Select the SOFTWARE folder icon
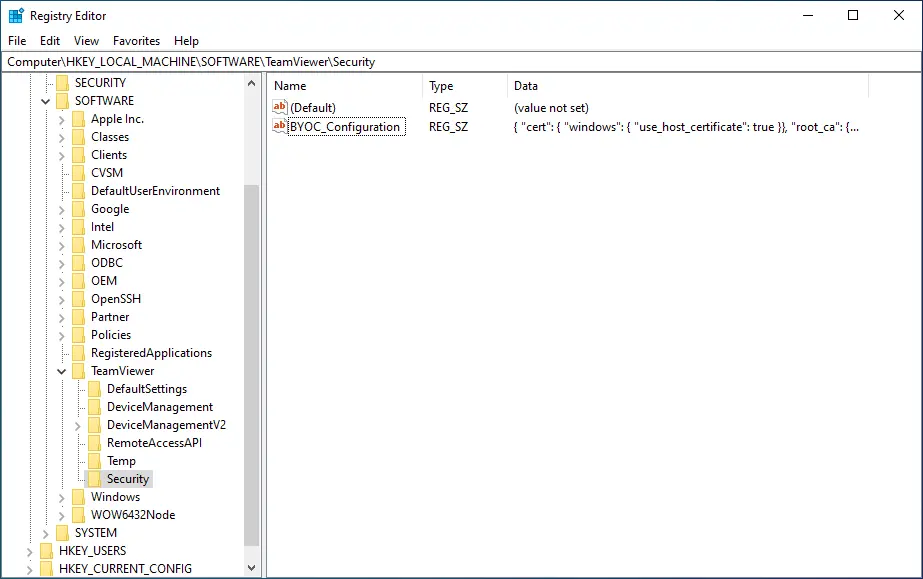Viewport: 923px width, 579px height. click(62, 101)
